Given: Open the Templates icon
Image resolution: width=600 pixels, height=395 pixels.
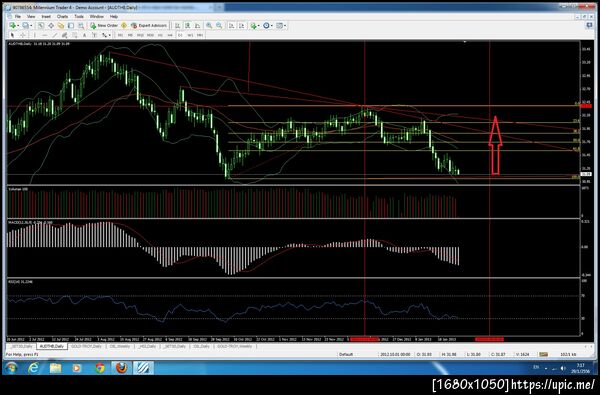Looking at the screenshot, I should [279, 26].
